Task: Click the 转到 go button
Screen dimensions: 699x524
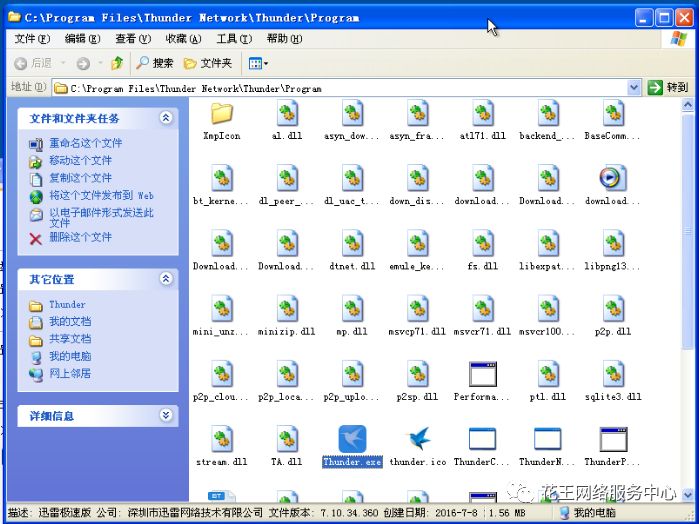Action: point(669,88)
